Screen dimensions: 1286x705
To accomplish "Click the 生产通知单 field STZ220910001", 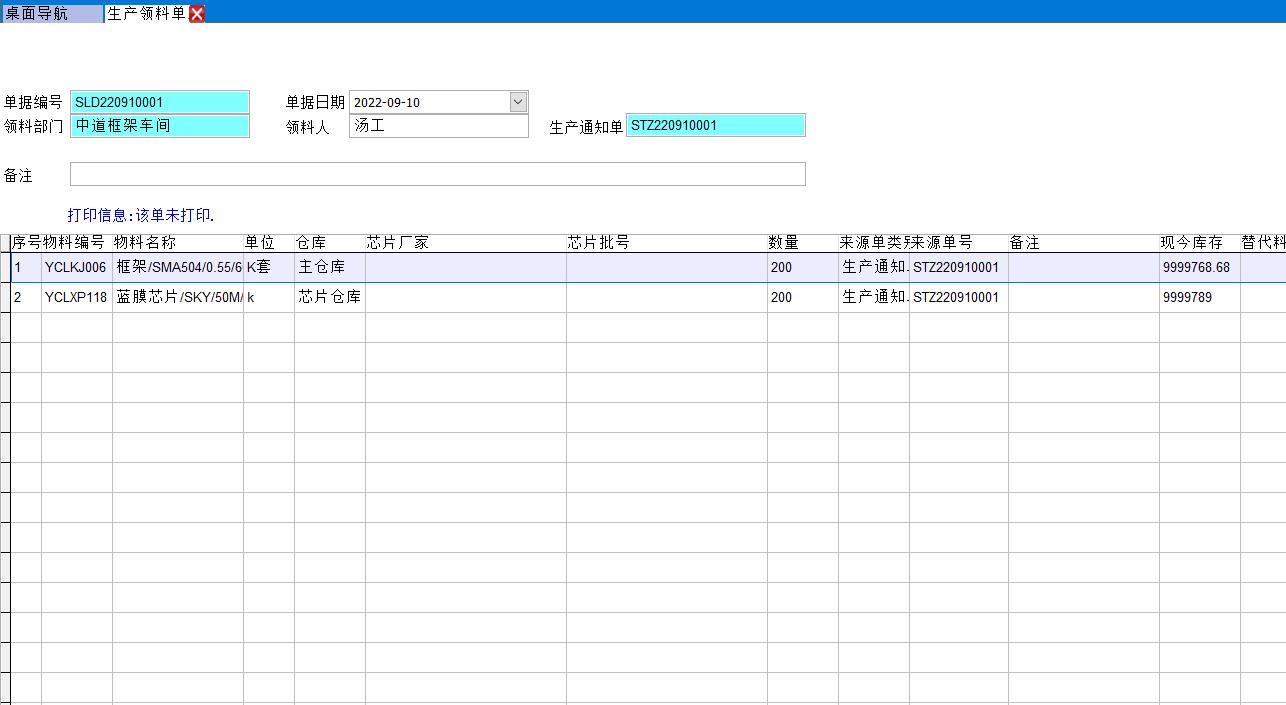I will point(714,126).
